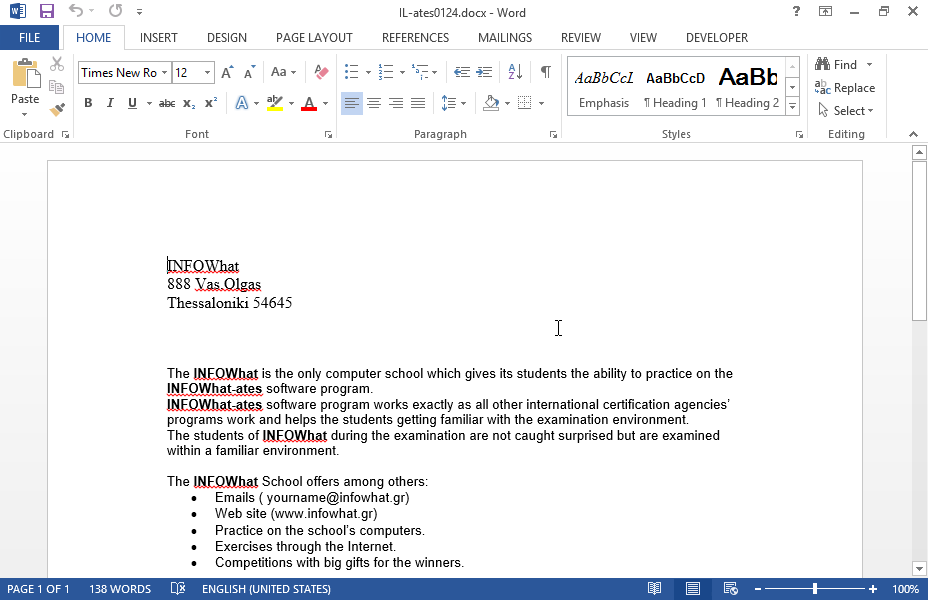Viewport: 928px width, 600px height.
Task: Toggle Underline formatting
Action: click(132, 104)
